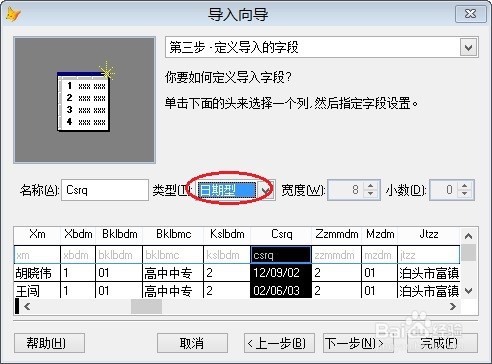Click the 小数 field showing 0
492x364 pixels.
(444, 190)
